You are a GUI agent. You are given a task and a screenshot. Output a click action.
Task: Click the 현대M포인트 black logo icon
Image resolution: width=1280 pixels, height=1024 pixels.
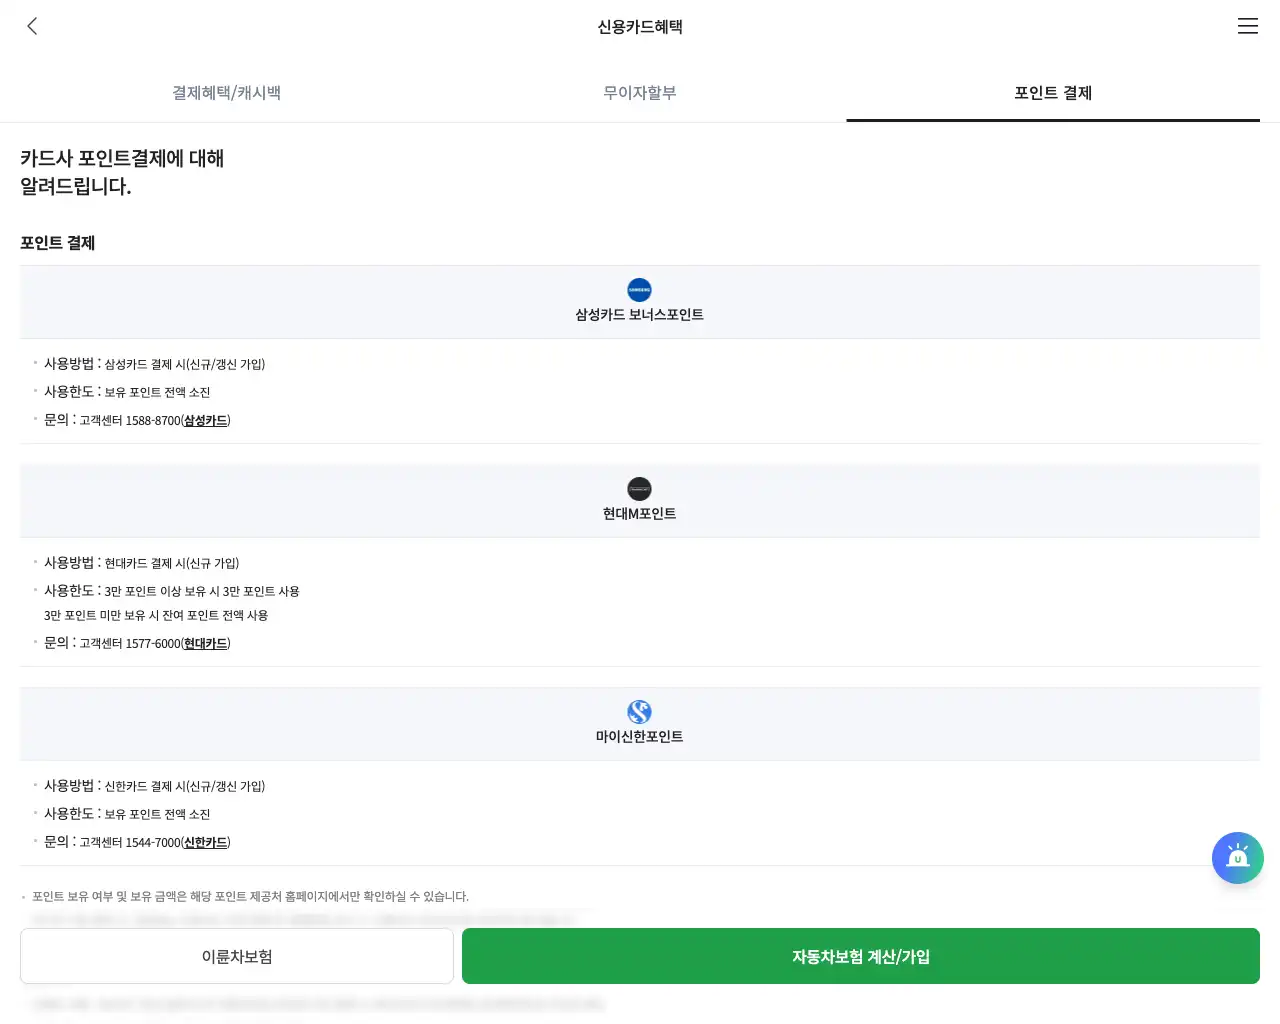click(x=639, y=490)
